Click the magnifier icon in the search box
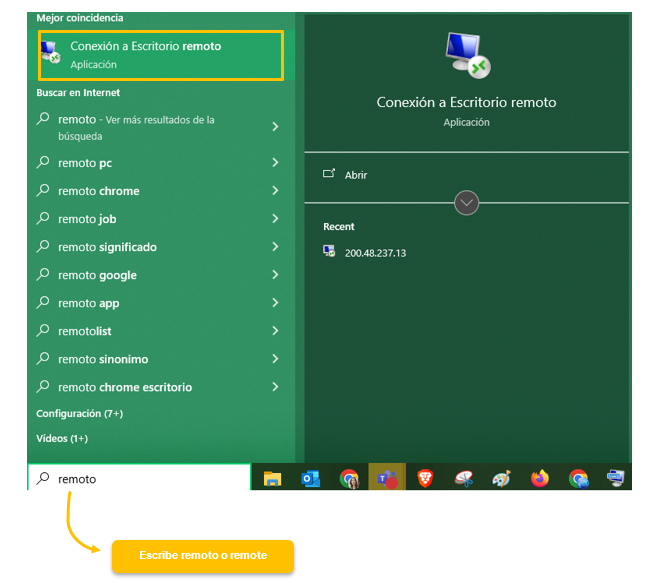 pos(43,478)
